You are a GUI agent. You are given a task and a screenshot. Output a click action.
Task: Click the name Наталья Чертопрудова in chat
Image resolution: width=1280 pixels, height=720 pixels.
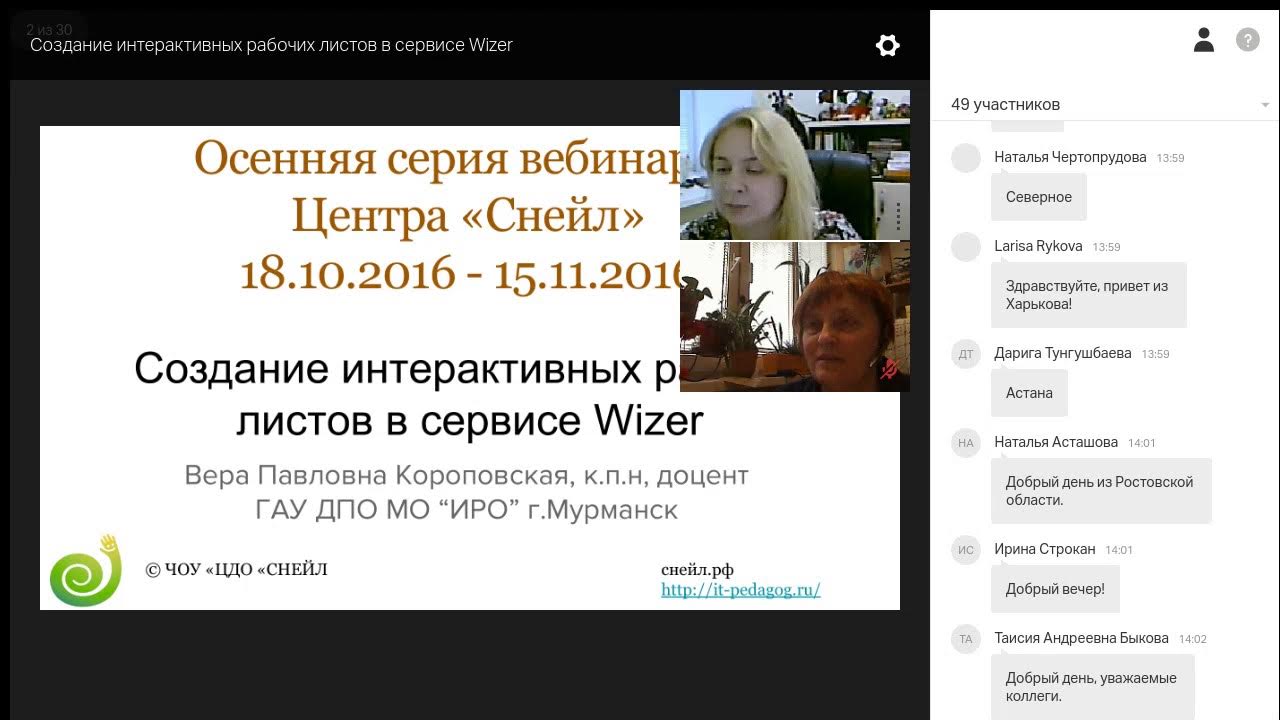click(1070, 158)
